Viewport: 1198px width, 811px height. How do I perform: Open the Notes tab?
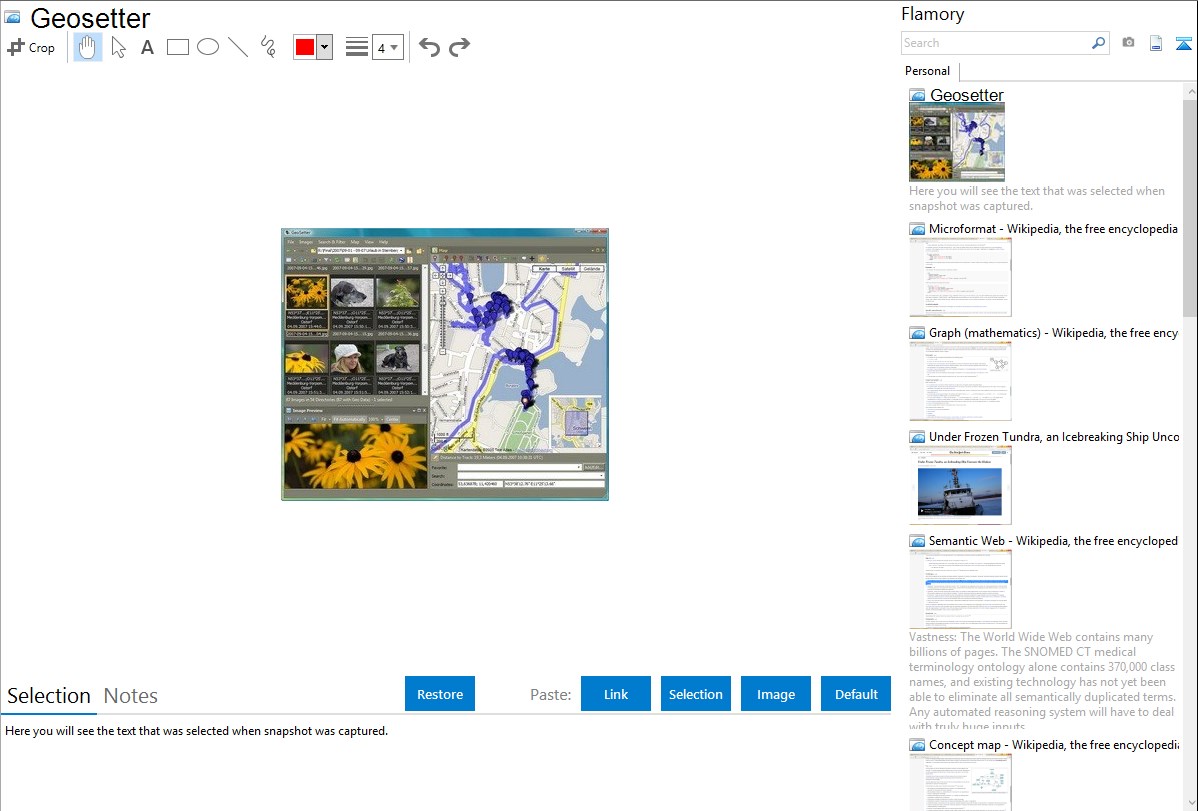coord(131,696)
